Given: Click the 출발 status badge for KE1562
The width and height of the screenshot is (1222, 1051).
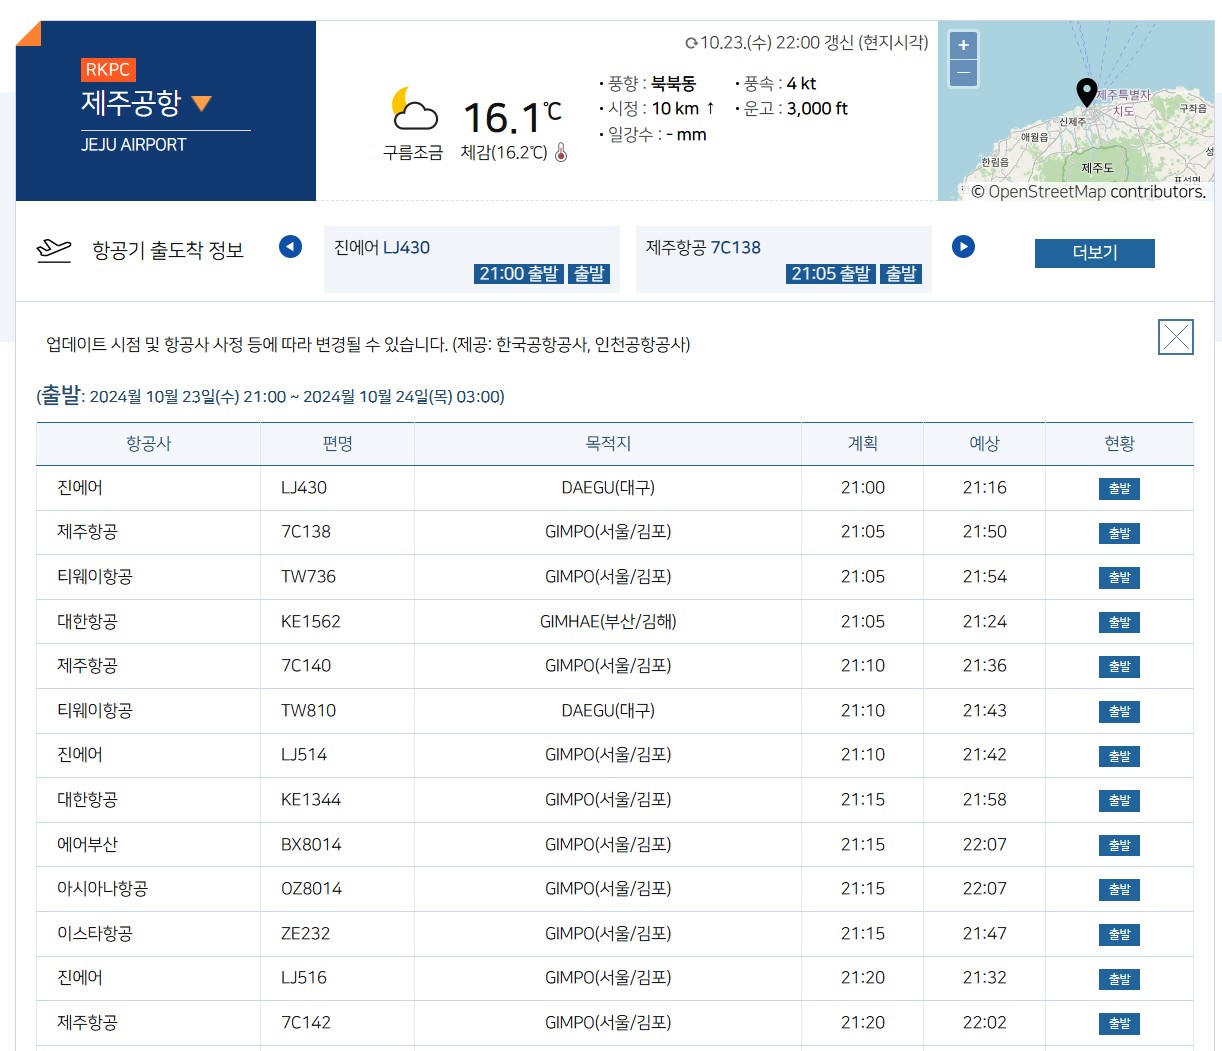Looking at the screenshot, I should [x=1119, y=622].
